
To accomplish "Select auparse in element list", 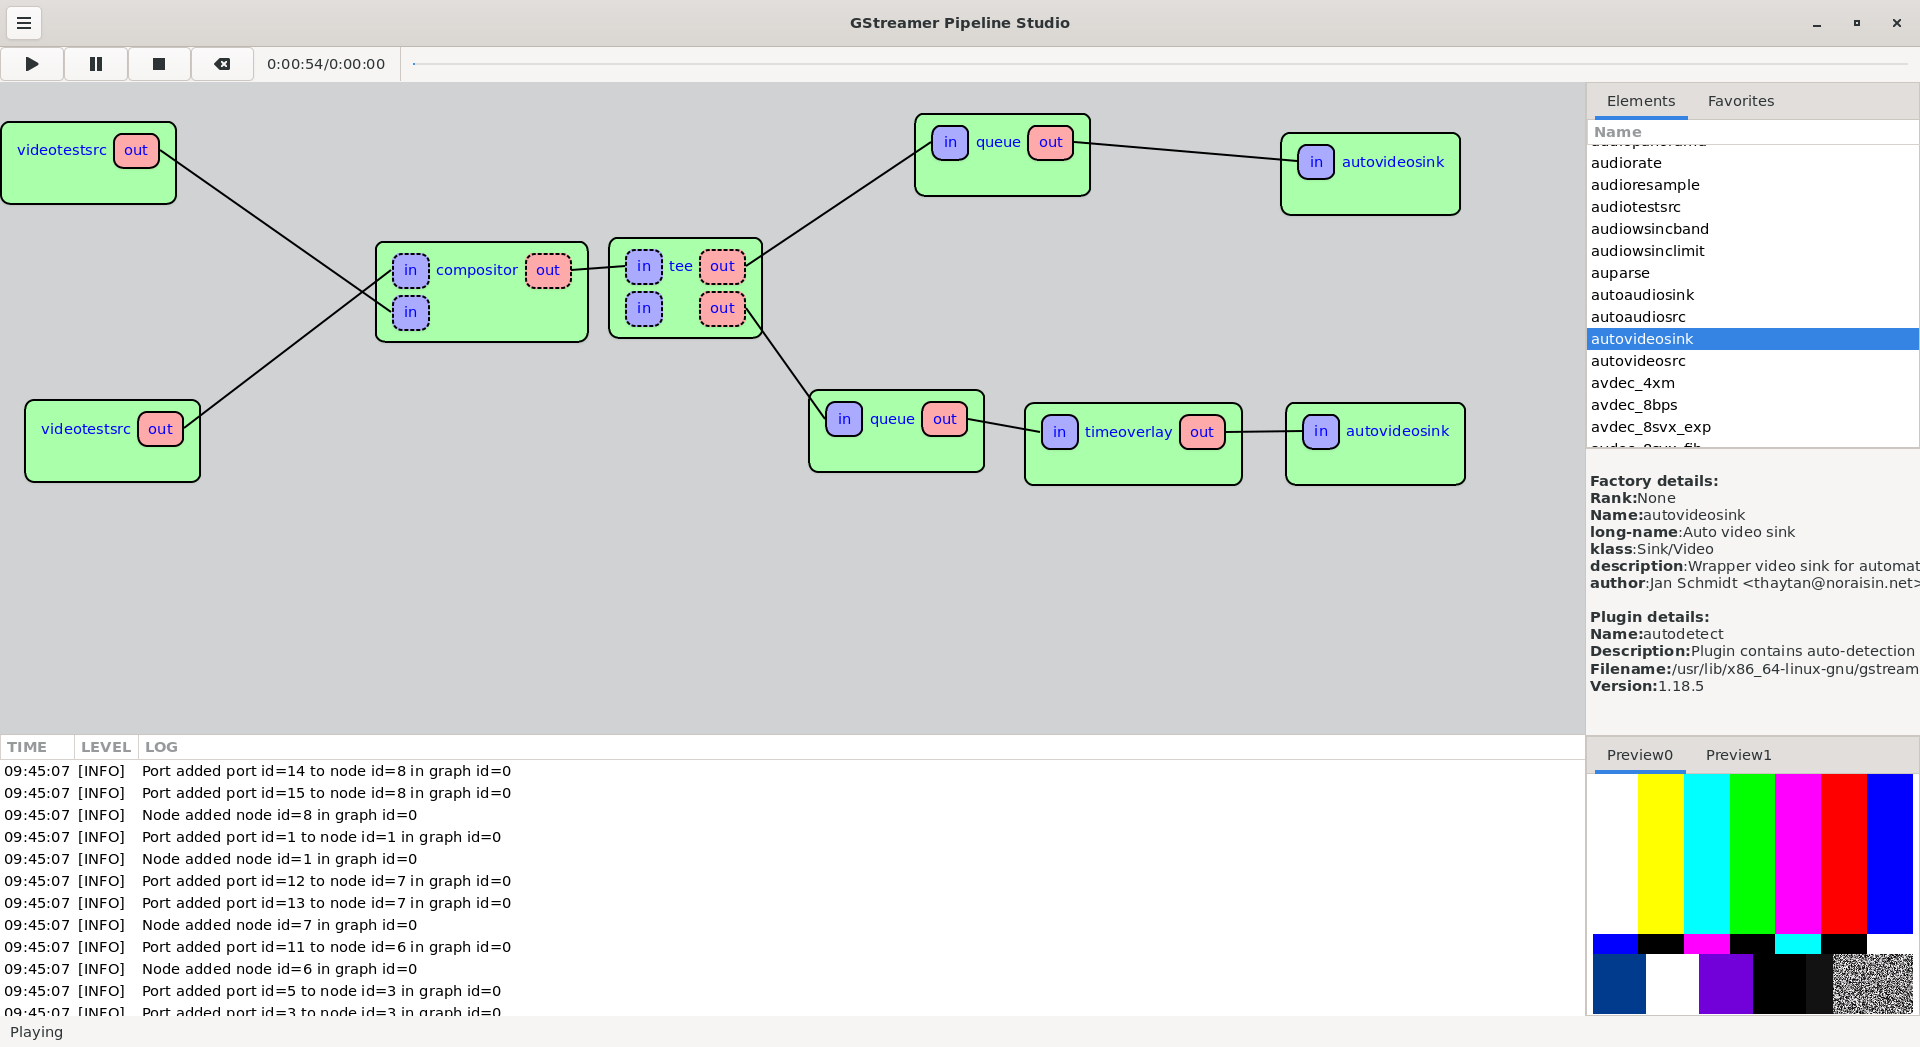I will [x=1752, y=273].
